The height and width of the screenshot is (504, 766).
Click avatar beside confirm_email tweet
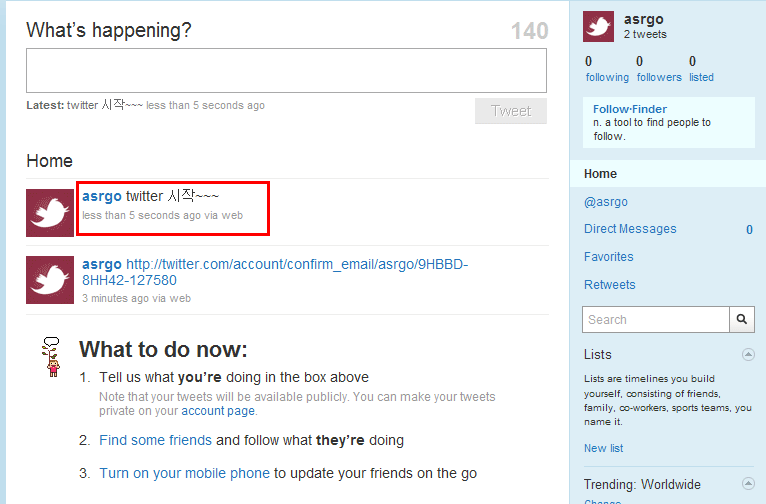[50, 280]
